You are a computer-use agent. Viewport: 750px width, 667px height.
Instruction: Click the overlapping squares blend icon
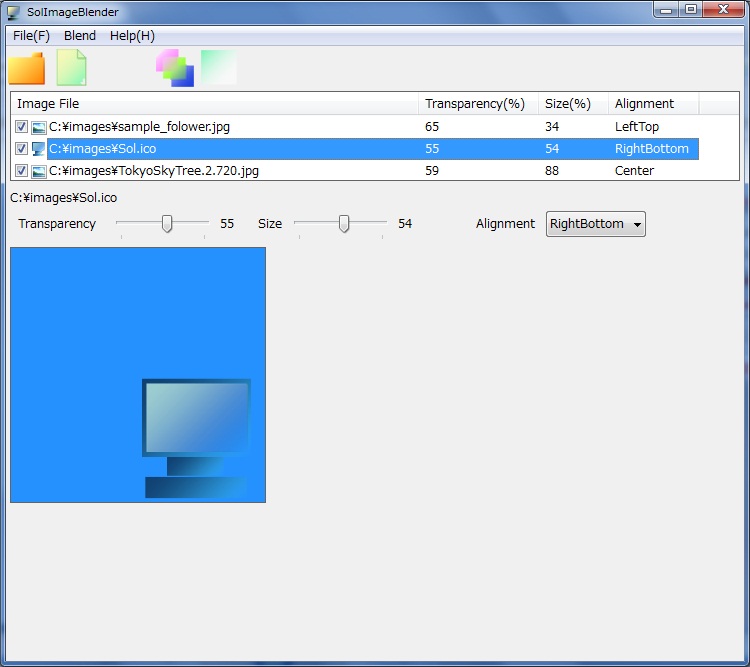pos(175,68)
